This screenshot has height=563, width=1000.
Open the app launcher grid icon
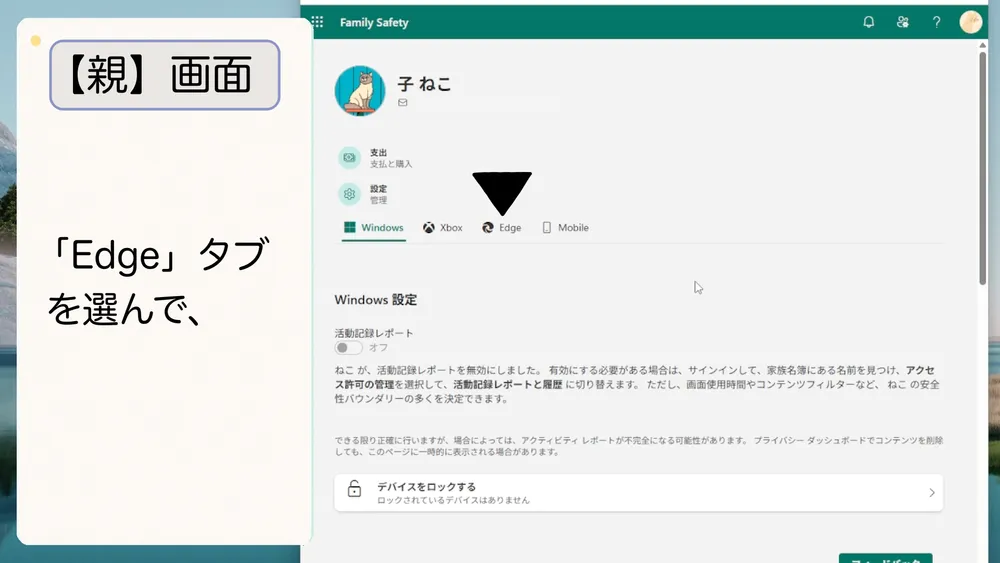click(x=317, y=22)
